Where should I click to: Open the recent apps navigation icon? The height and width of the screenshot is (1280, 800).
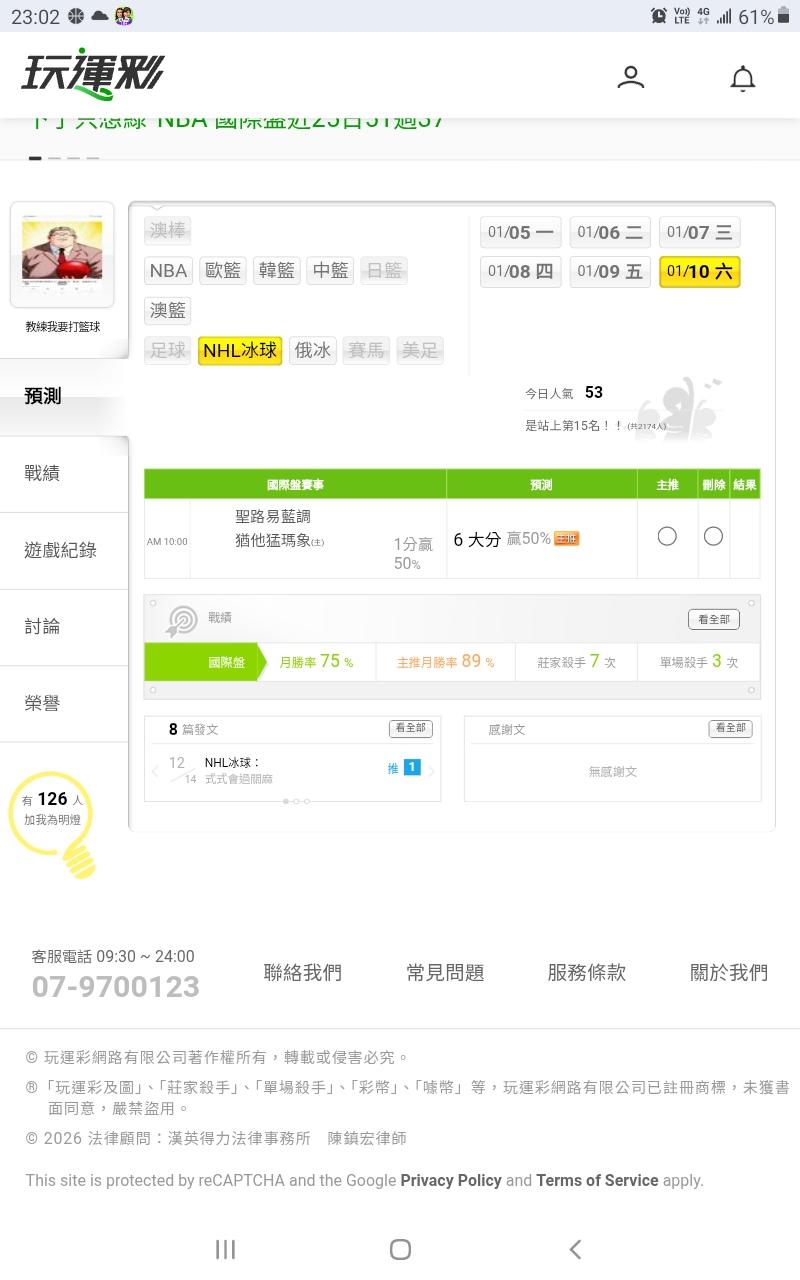pos(226,1248)
